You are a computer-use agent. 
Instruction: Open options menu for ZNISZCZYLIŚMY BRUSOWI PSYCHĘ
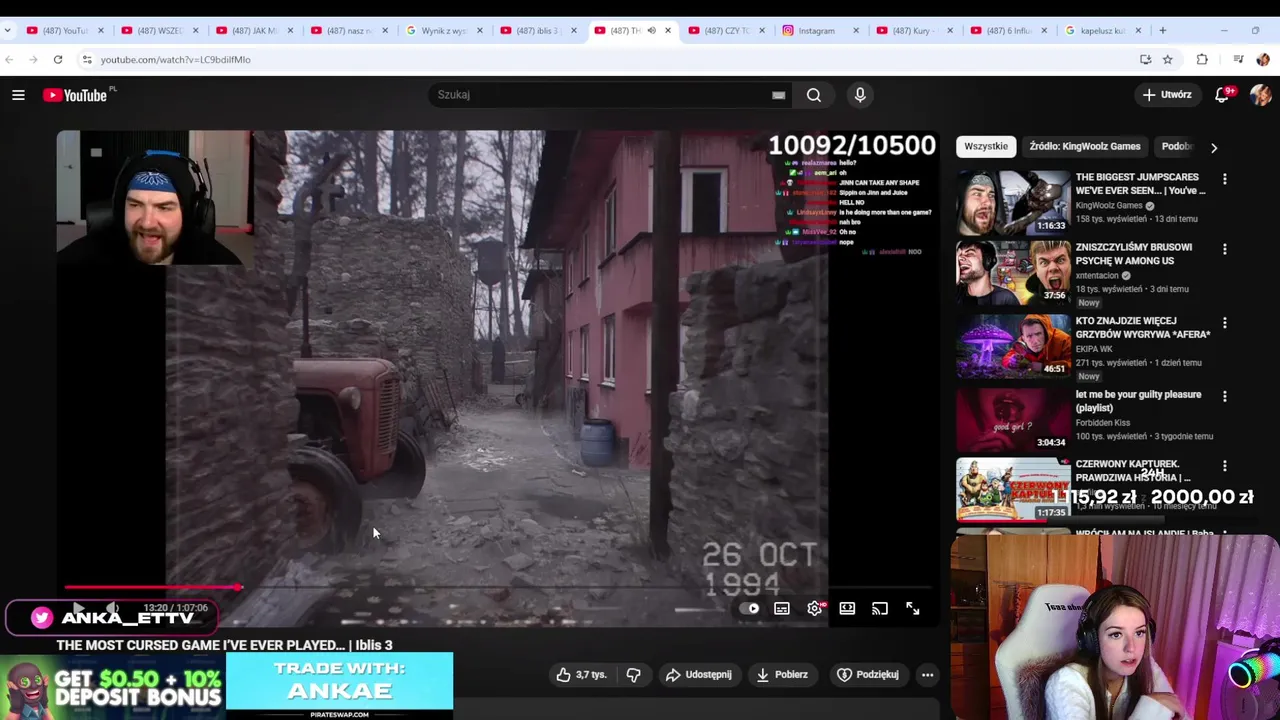(1225, 249)
